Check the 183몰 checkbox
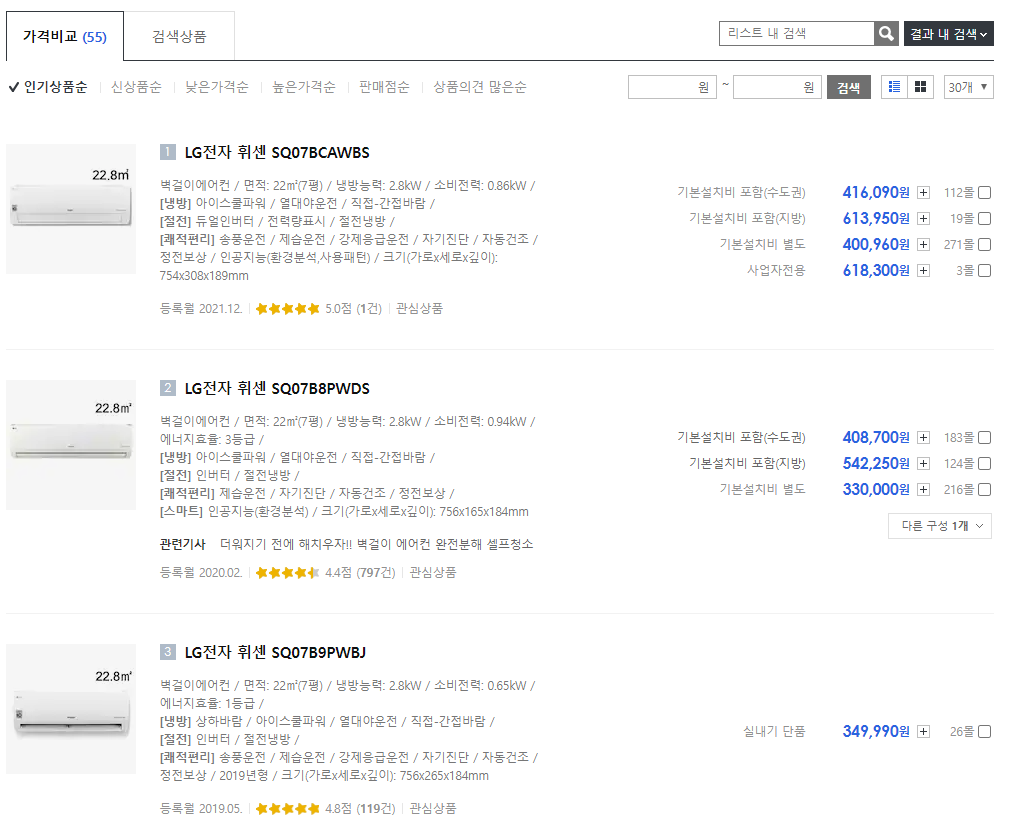 (x=984, y=438)
